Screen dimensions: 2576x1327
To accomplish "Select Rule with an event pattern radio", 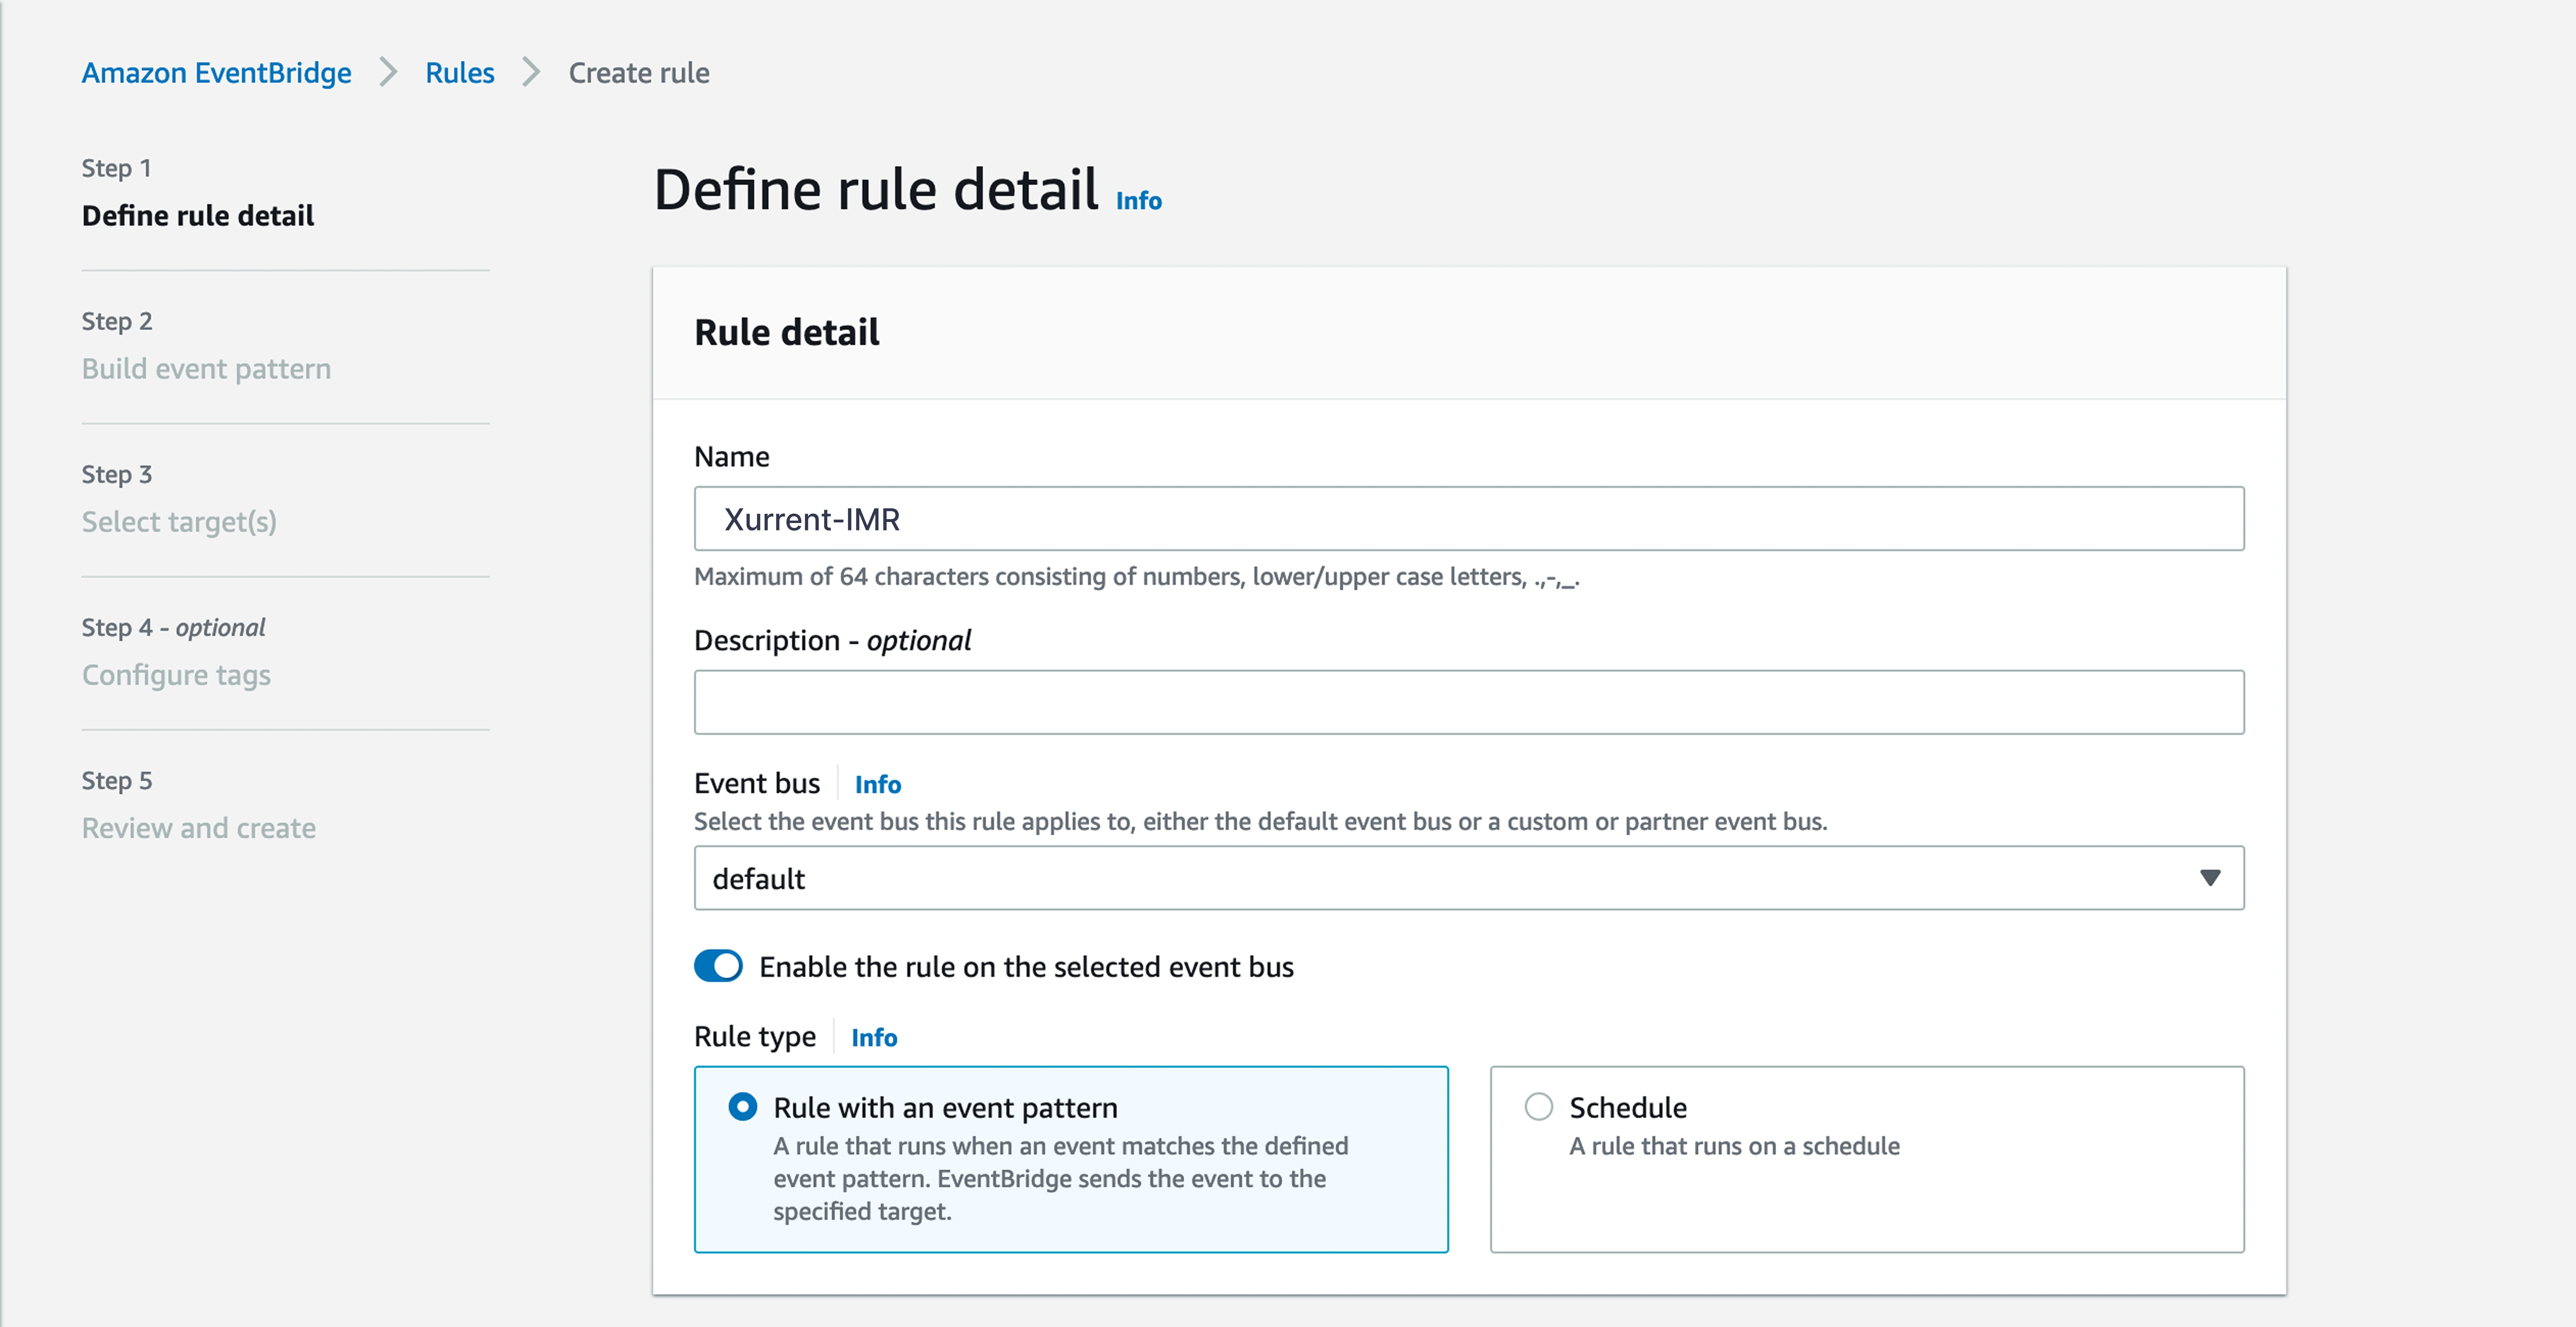I will pos(742,1107).
